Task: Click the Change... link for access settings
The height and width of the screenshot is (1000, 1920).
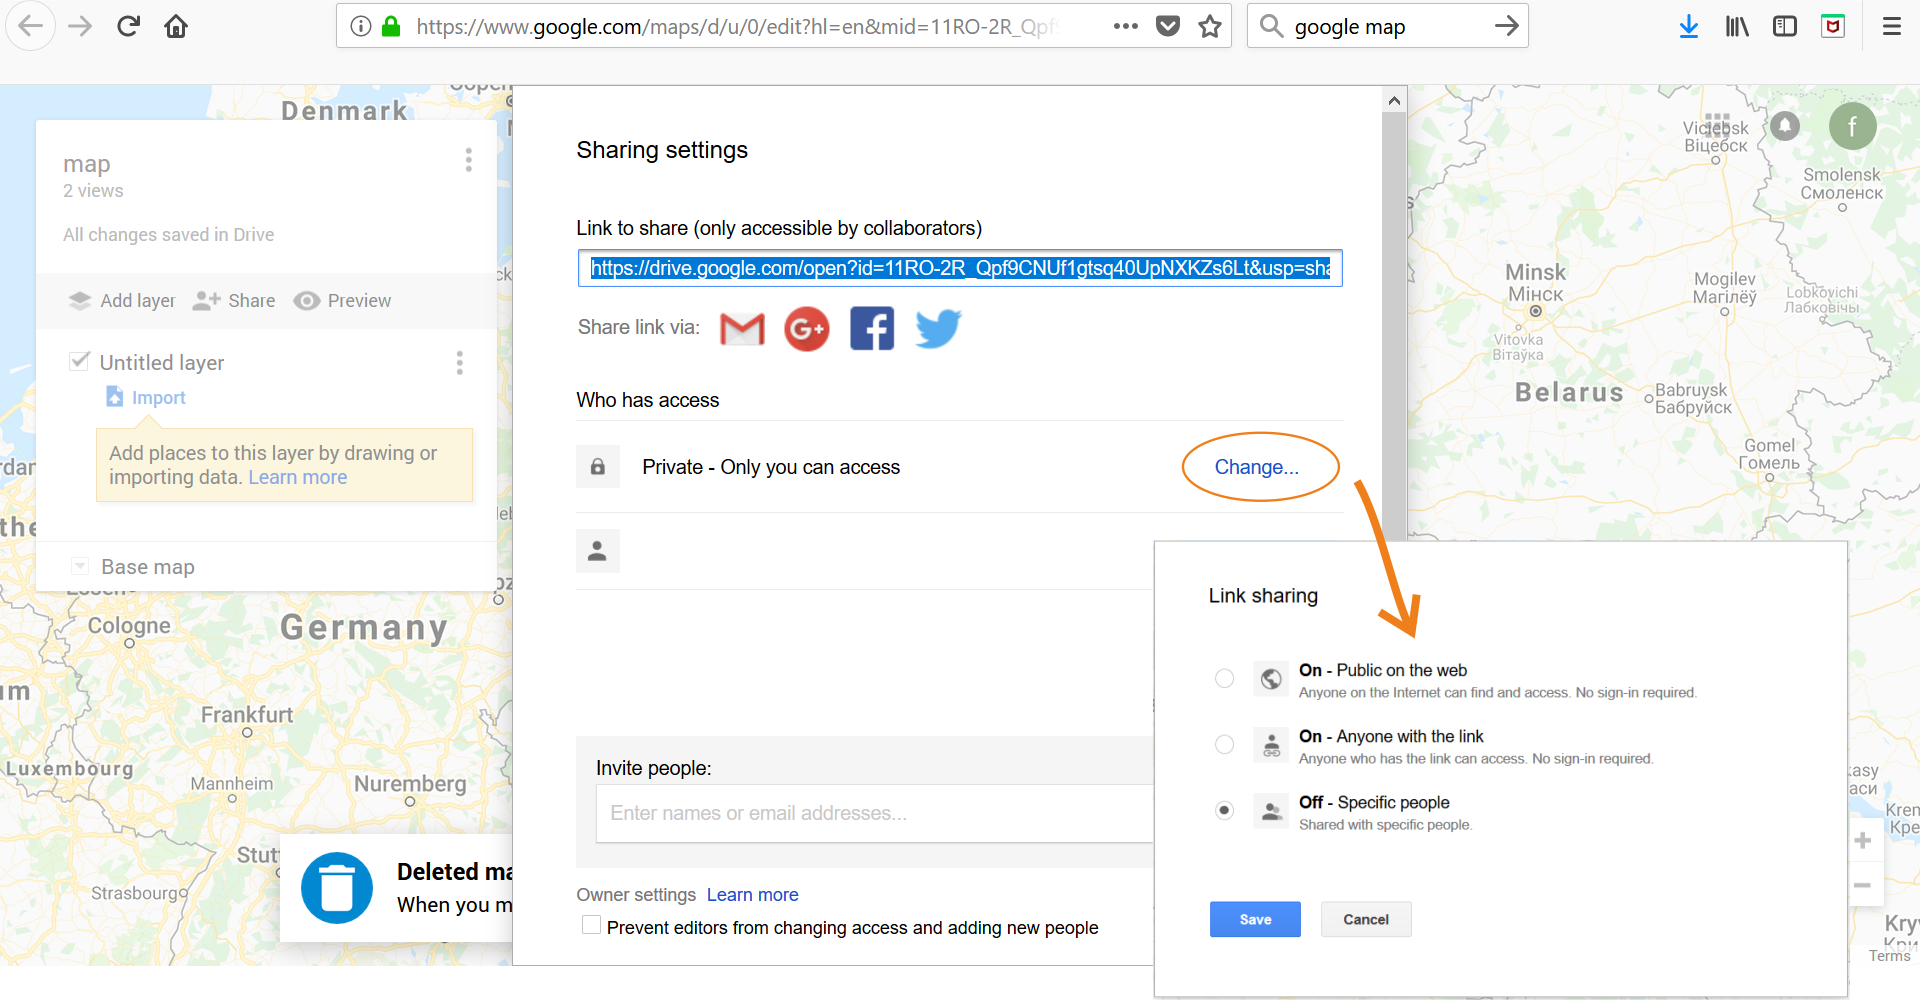Action: pos(1259,466)
